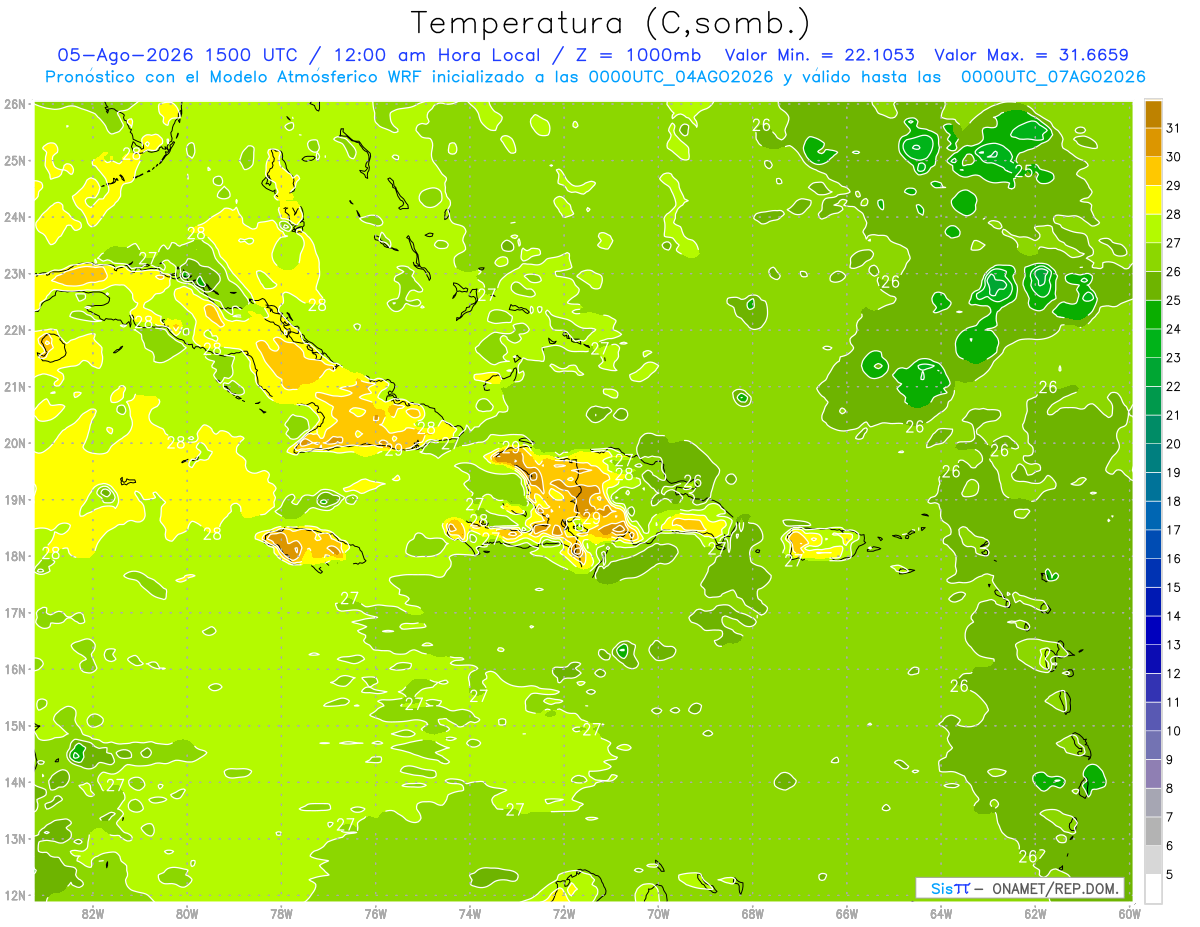Pick the brown color band above 31

click(x=1153, y=114)
